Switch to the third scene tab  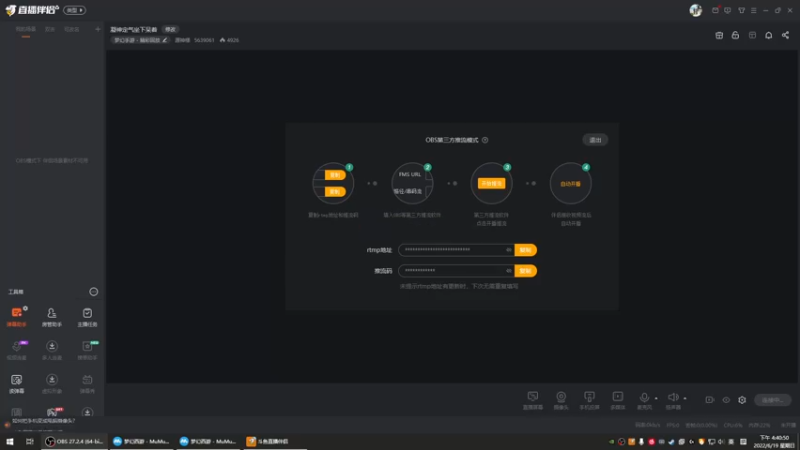click(x=72, y=30)
